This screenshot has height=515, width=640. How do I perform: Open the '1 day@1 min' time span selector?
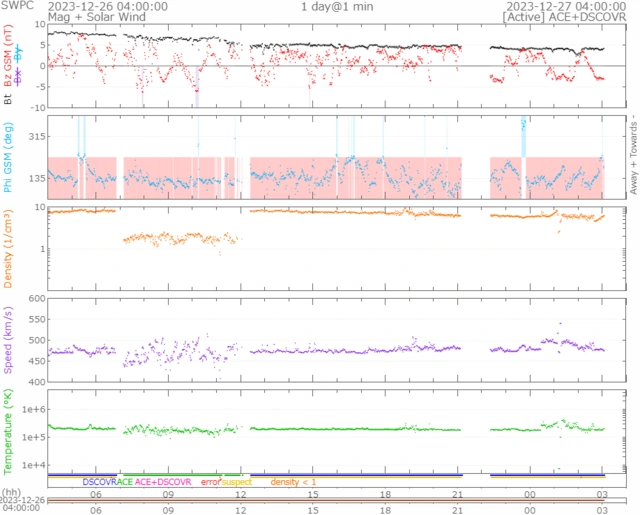point(337,7)
